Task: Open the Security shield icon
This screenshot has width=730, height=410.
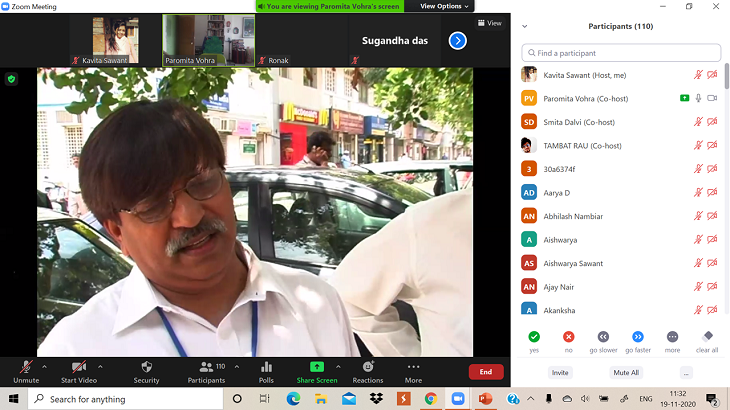Action: point(146,367)
